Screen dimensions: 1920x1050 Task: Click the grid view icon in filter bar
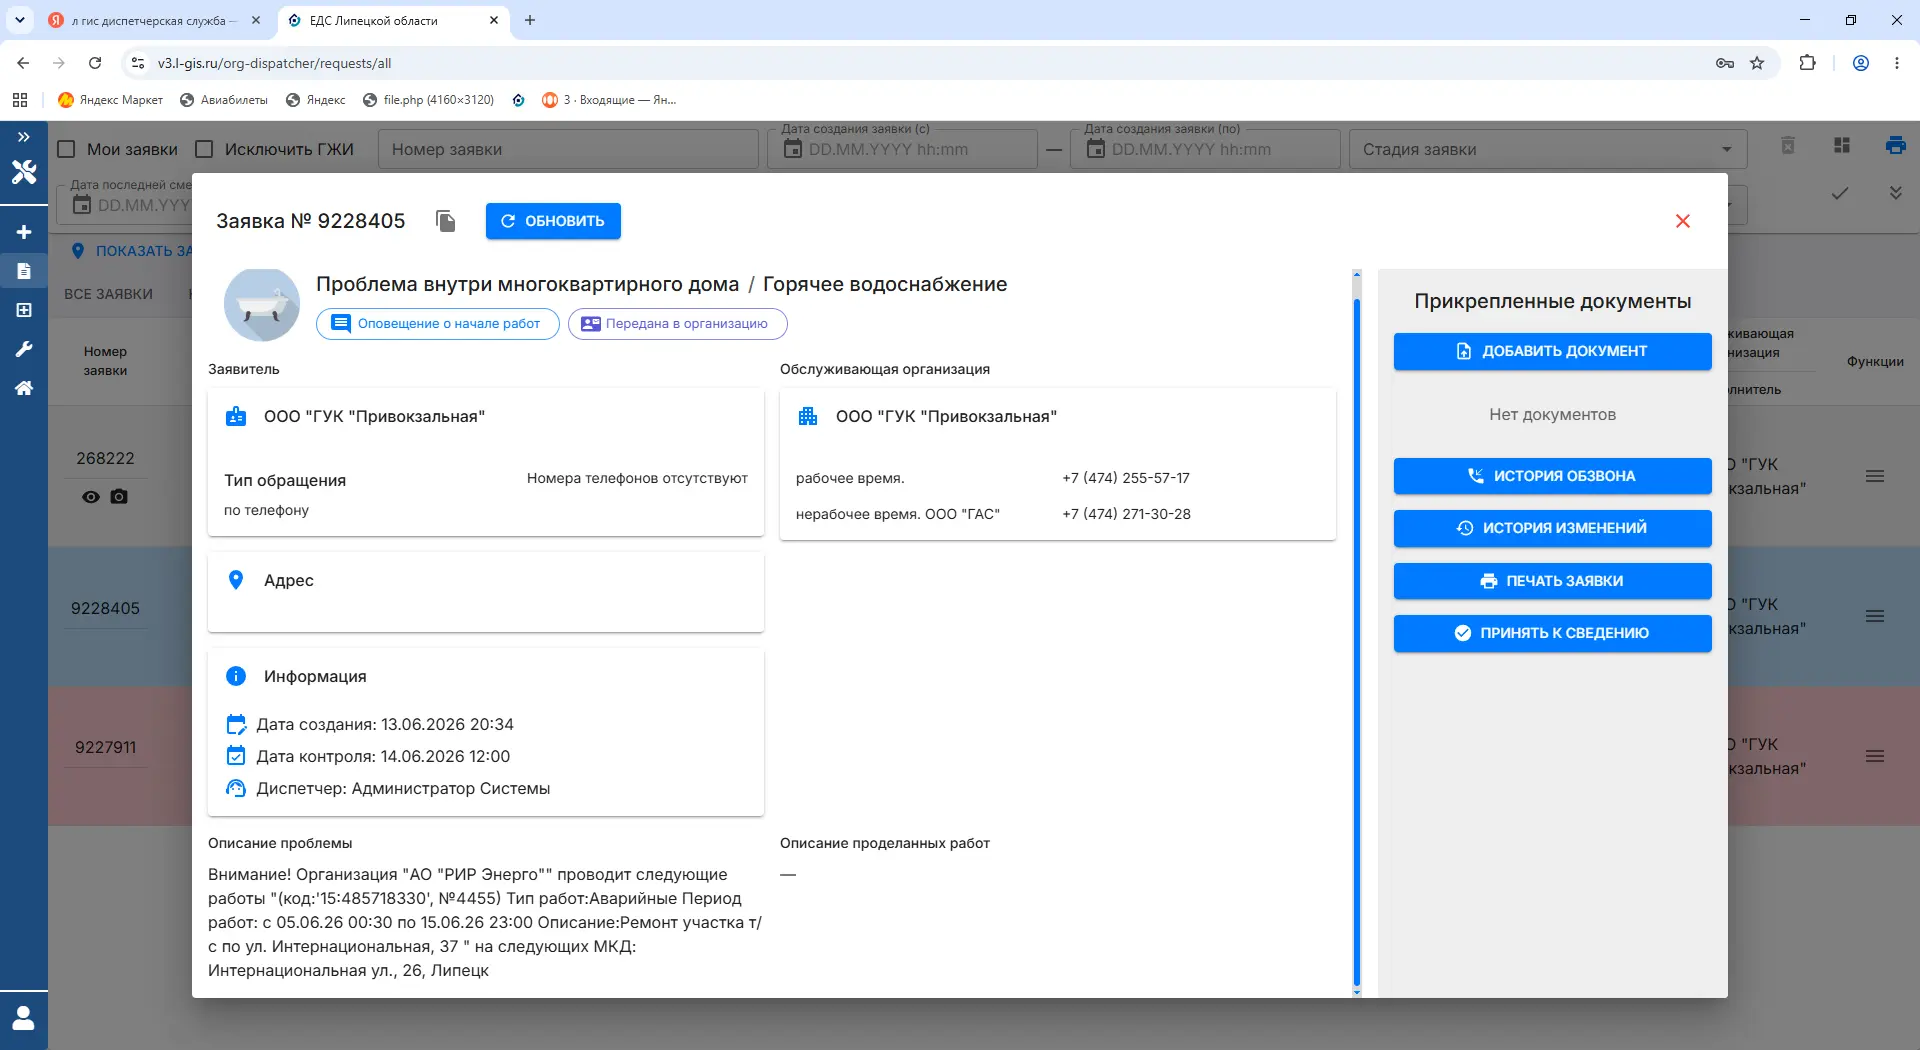pos(1842,146)
